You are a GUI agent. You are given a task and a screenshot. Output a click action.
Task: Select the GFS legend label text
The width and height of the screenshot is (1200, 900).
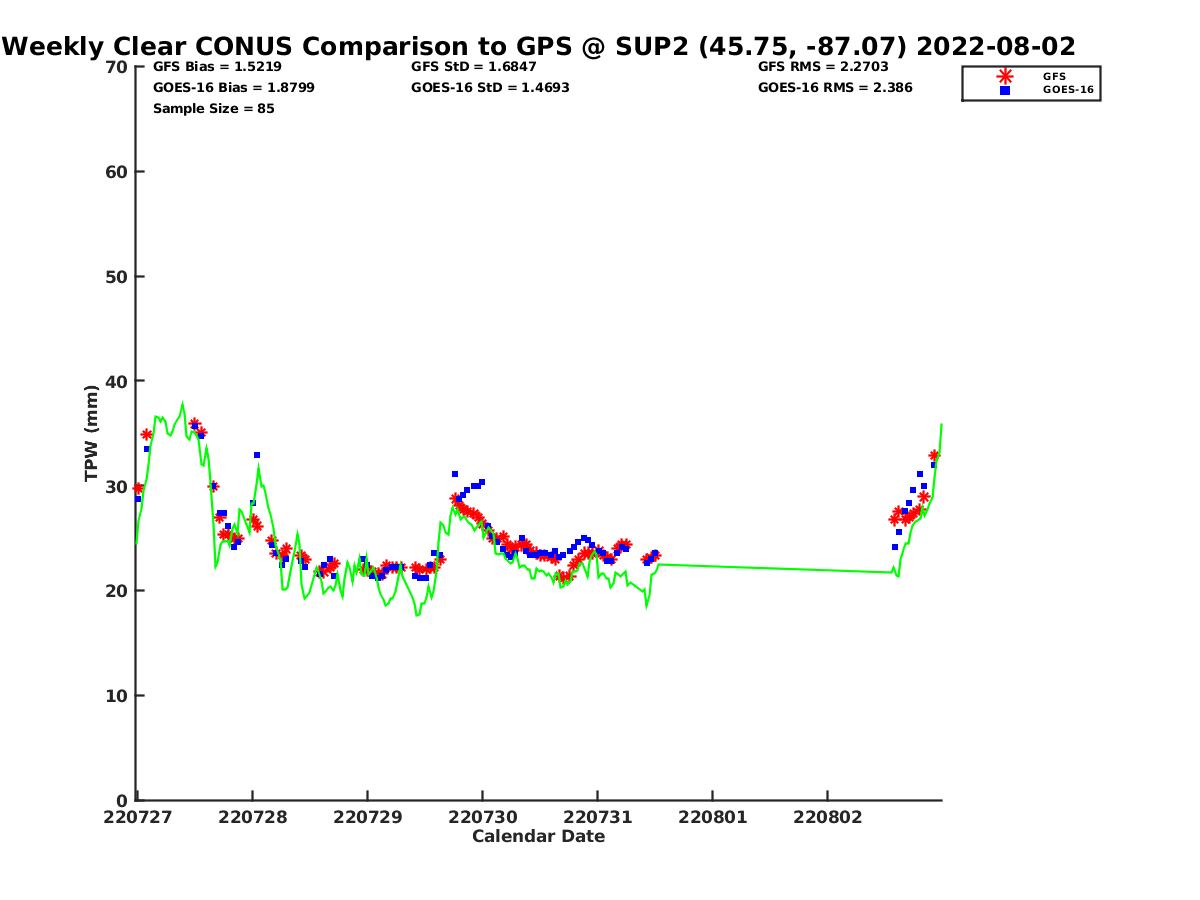pyautogui.click(x=1054, y=76)
